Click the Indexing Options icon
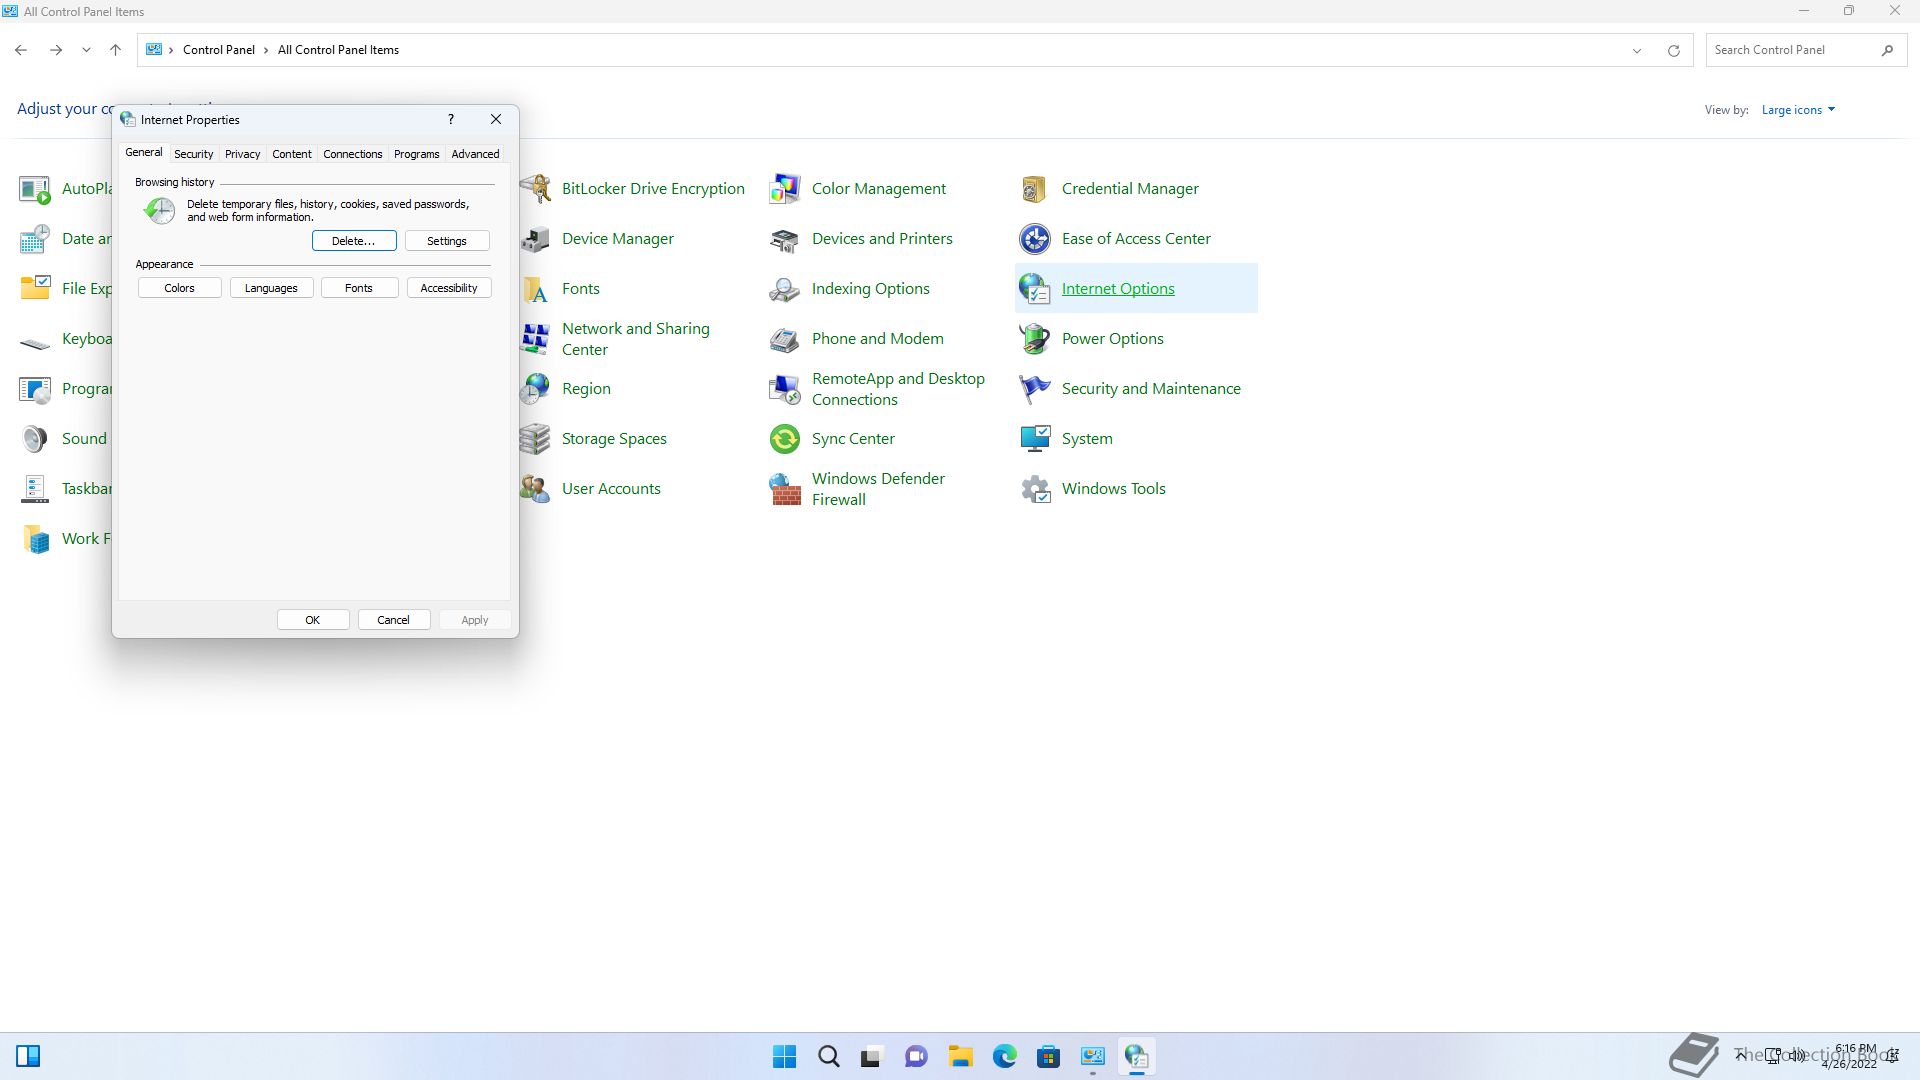 pos(785,288)
